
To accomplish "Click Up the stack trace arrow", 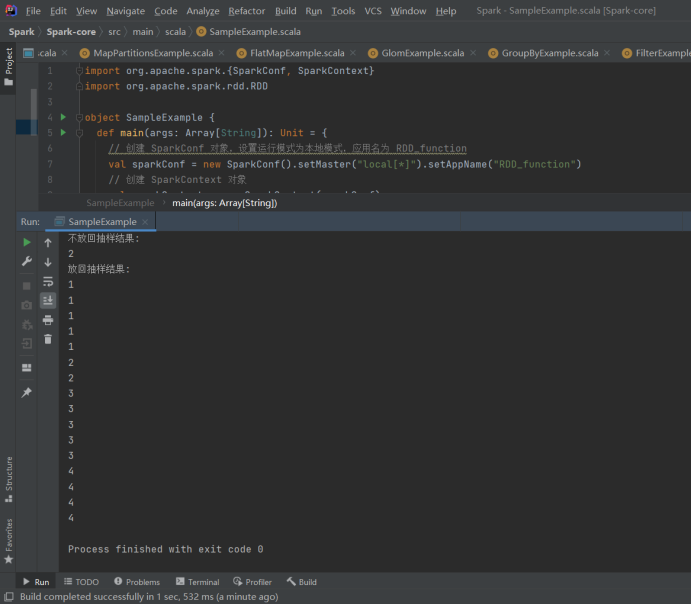I will click(48, 243).
